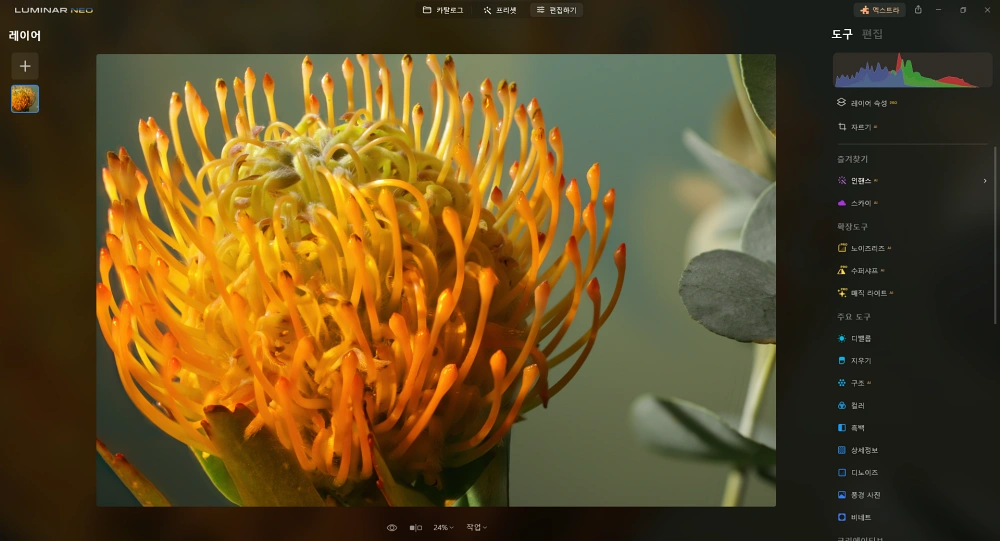Viewport: 1000px width, 541px height.
Task: Open the 노이즈리스 noiseless tool
Action: pos(864,248)
